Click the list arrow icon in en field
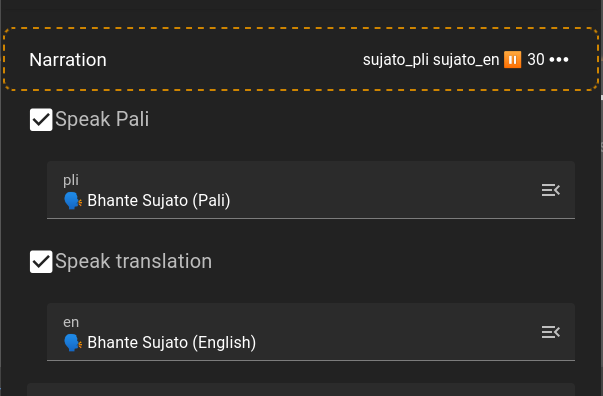Viewport: 603px width, 396px height. [551, 332]
